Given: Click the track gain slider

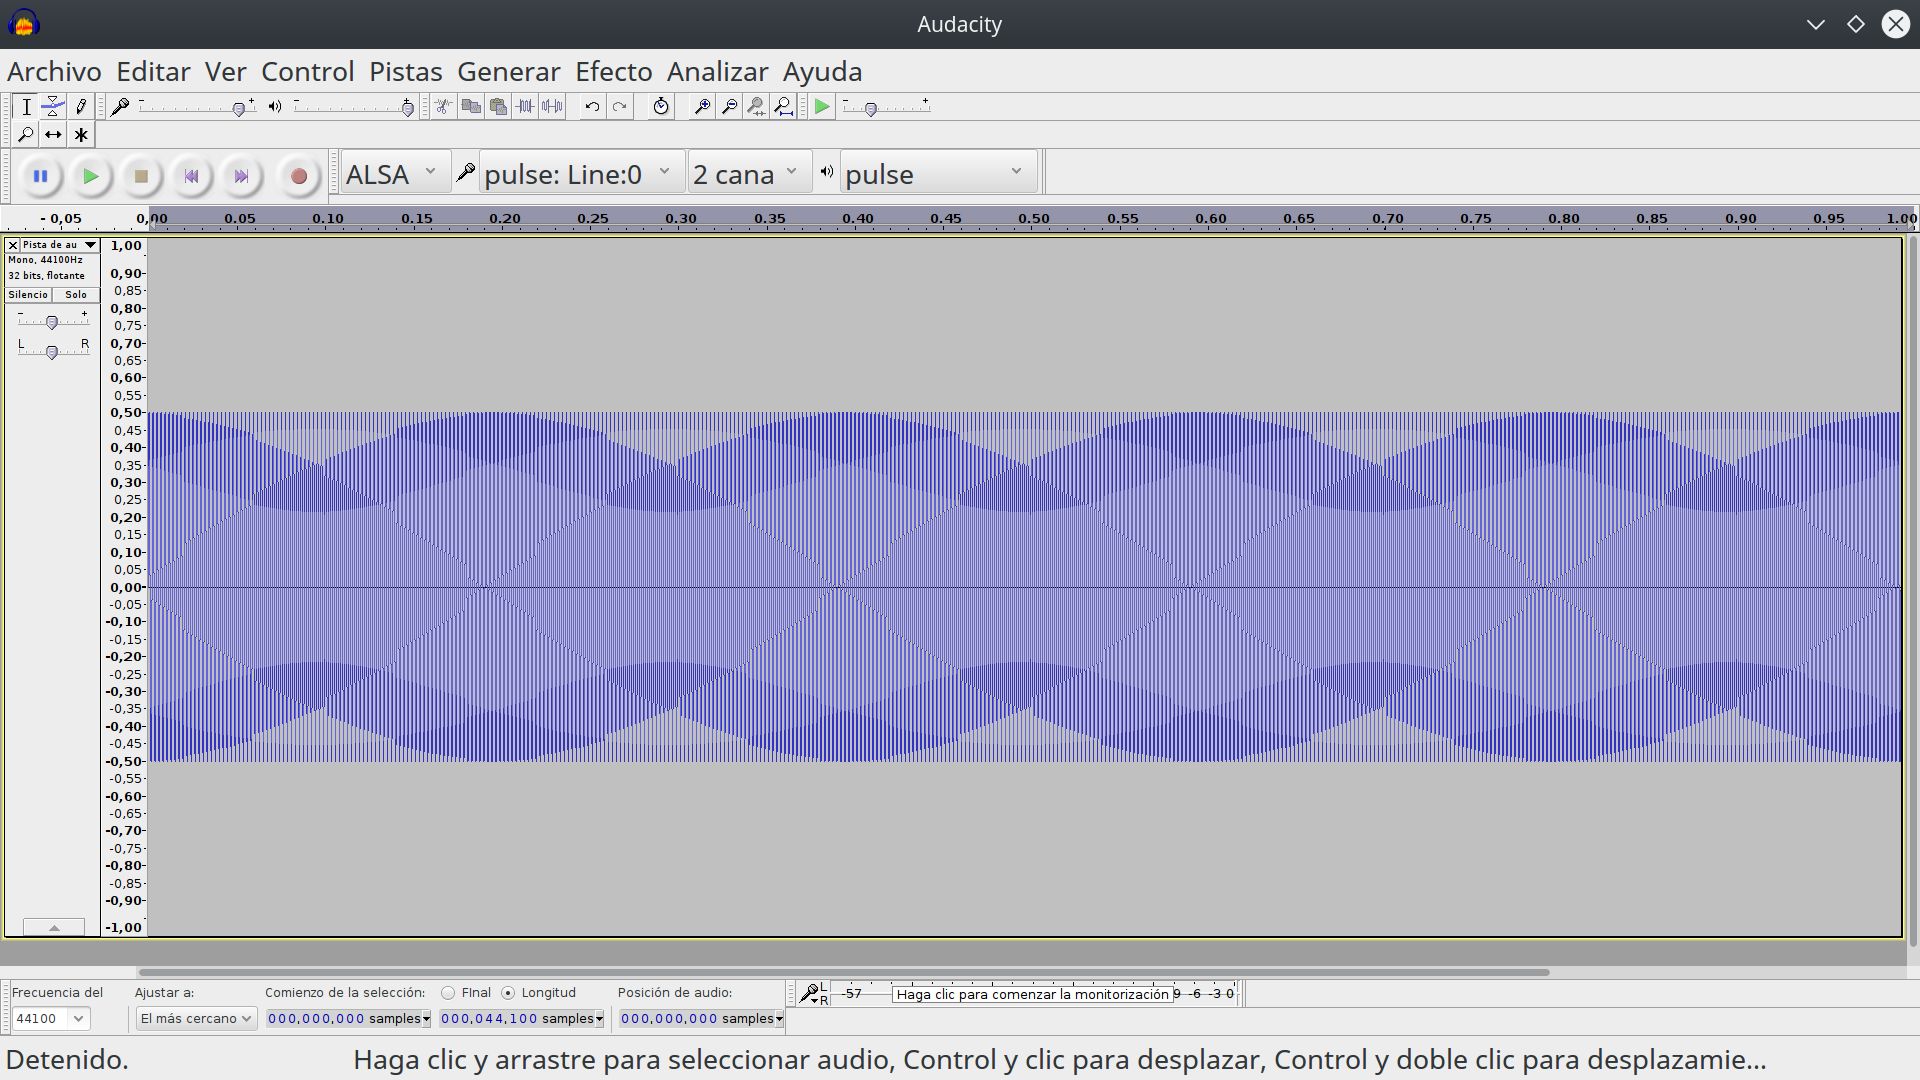Looking at the screenshot, I should (52, 321).
